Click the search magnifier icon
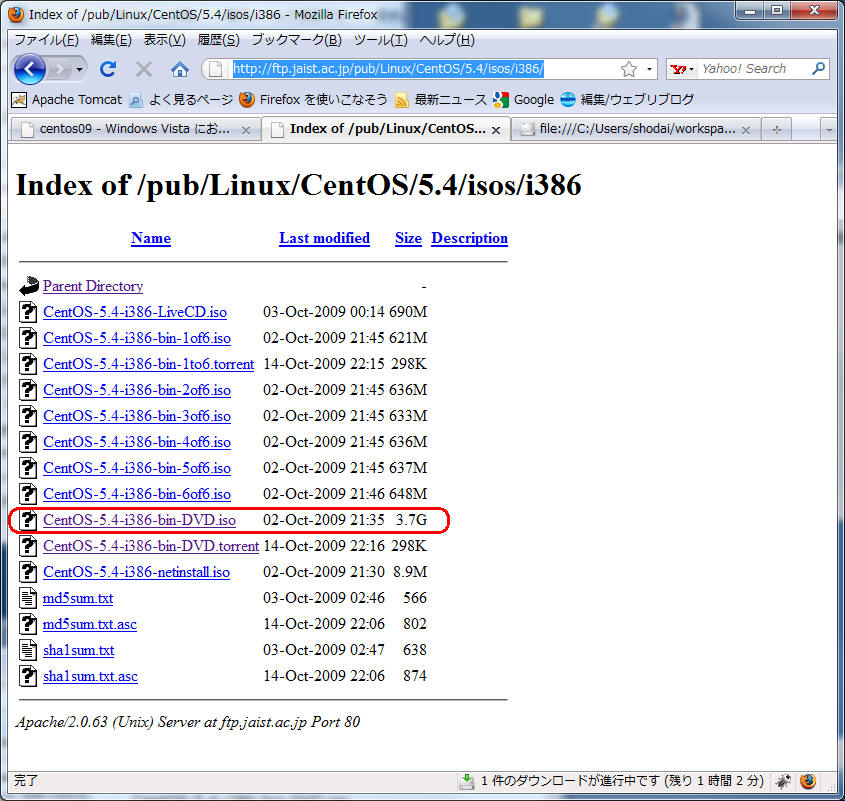The height and width of the screenshot is (801, 845). [819, 69]
